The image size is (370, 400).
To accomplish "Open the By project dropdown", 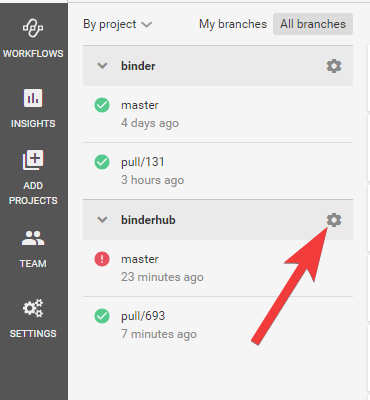I will pyautogui.click(x=117, y=24).
